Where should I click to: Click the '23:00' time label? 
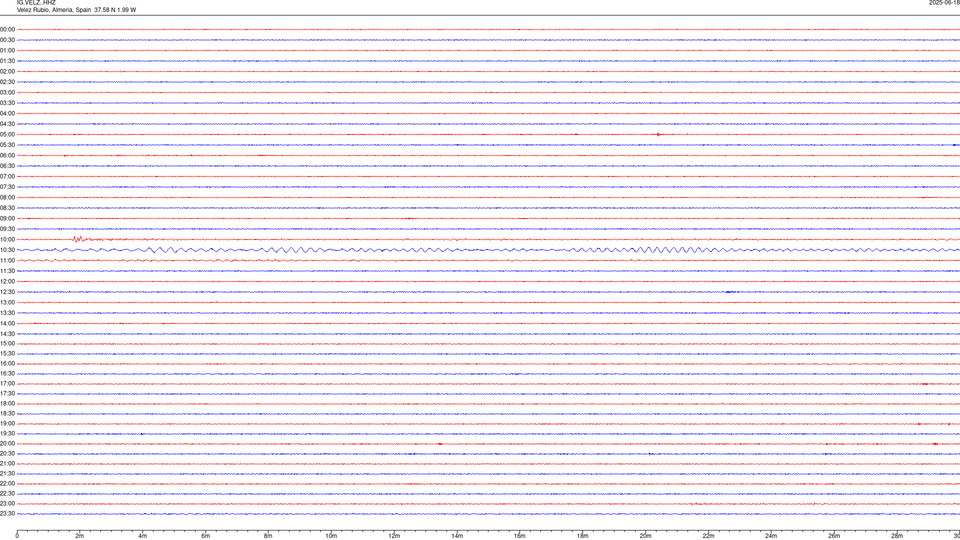[7, 504]
